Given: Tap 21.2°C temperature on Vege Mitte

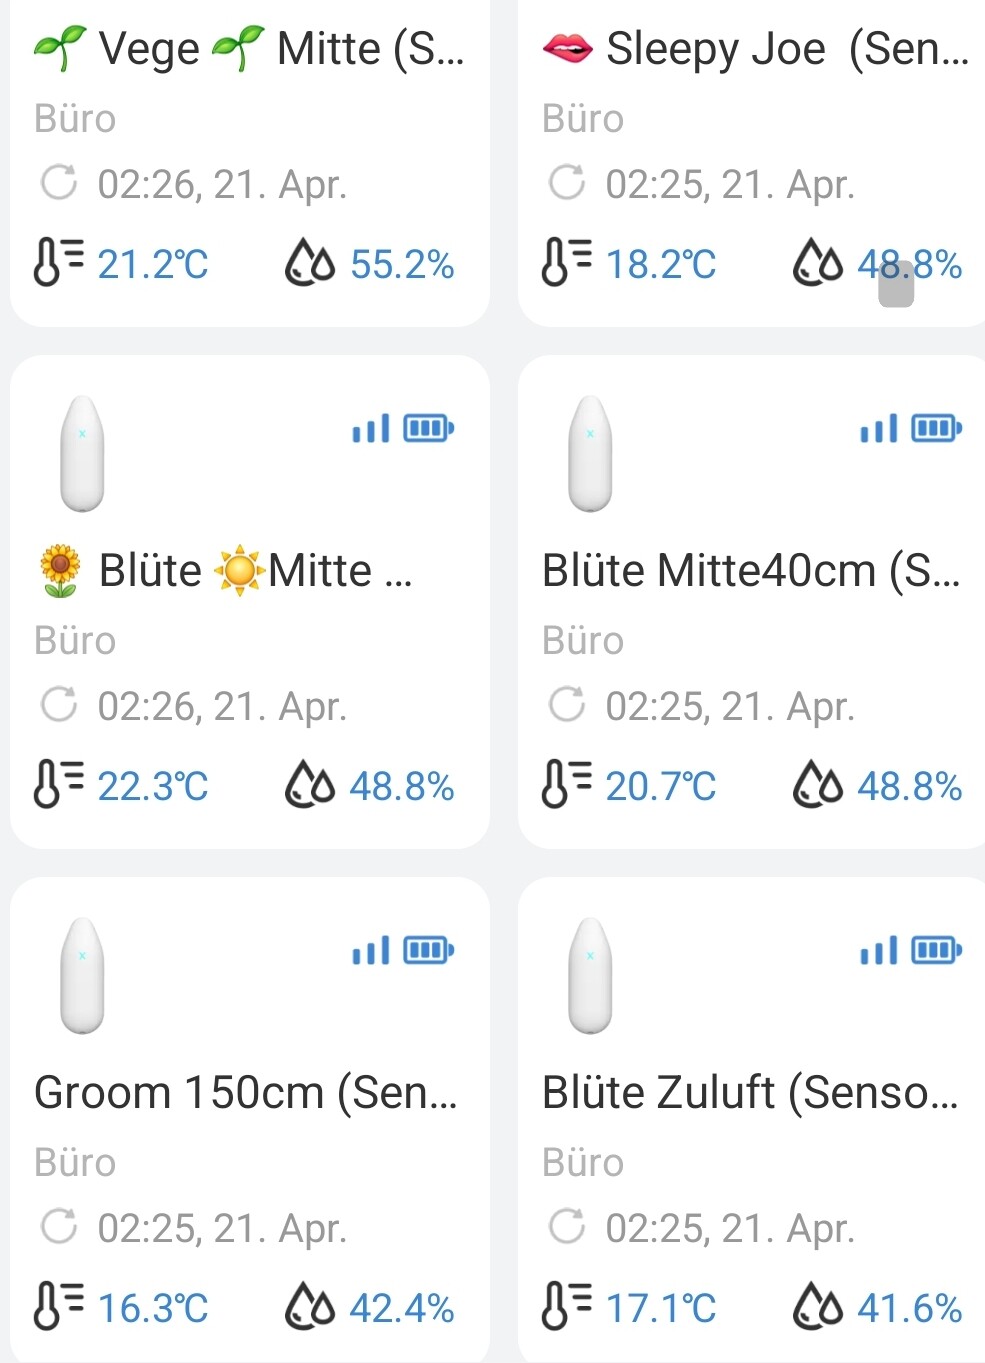Looking at the screenshot, I should click(x=153, y=265).
